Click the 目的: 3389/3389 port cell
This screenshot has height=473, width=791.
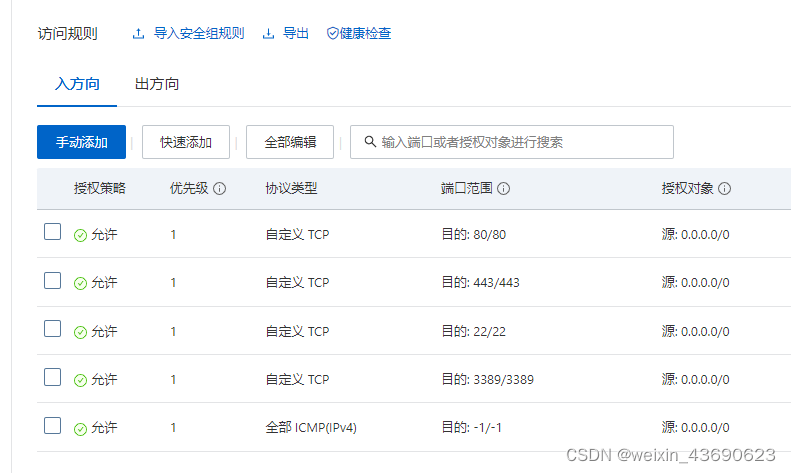(488, 379)
